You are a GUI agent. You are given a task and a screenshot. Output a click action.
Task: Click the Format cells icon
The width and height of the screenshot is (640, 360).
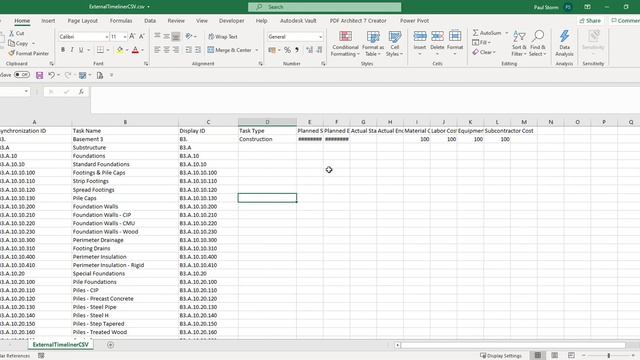point(455,36)
